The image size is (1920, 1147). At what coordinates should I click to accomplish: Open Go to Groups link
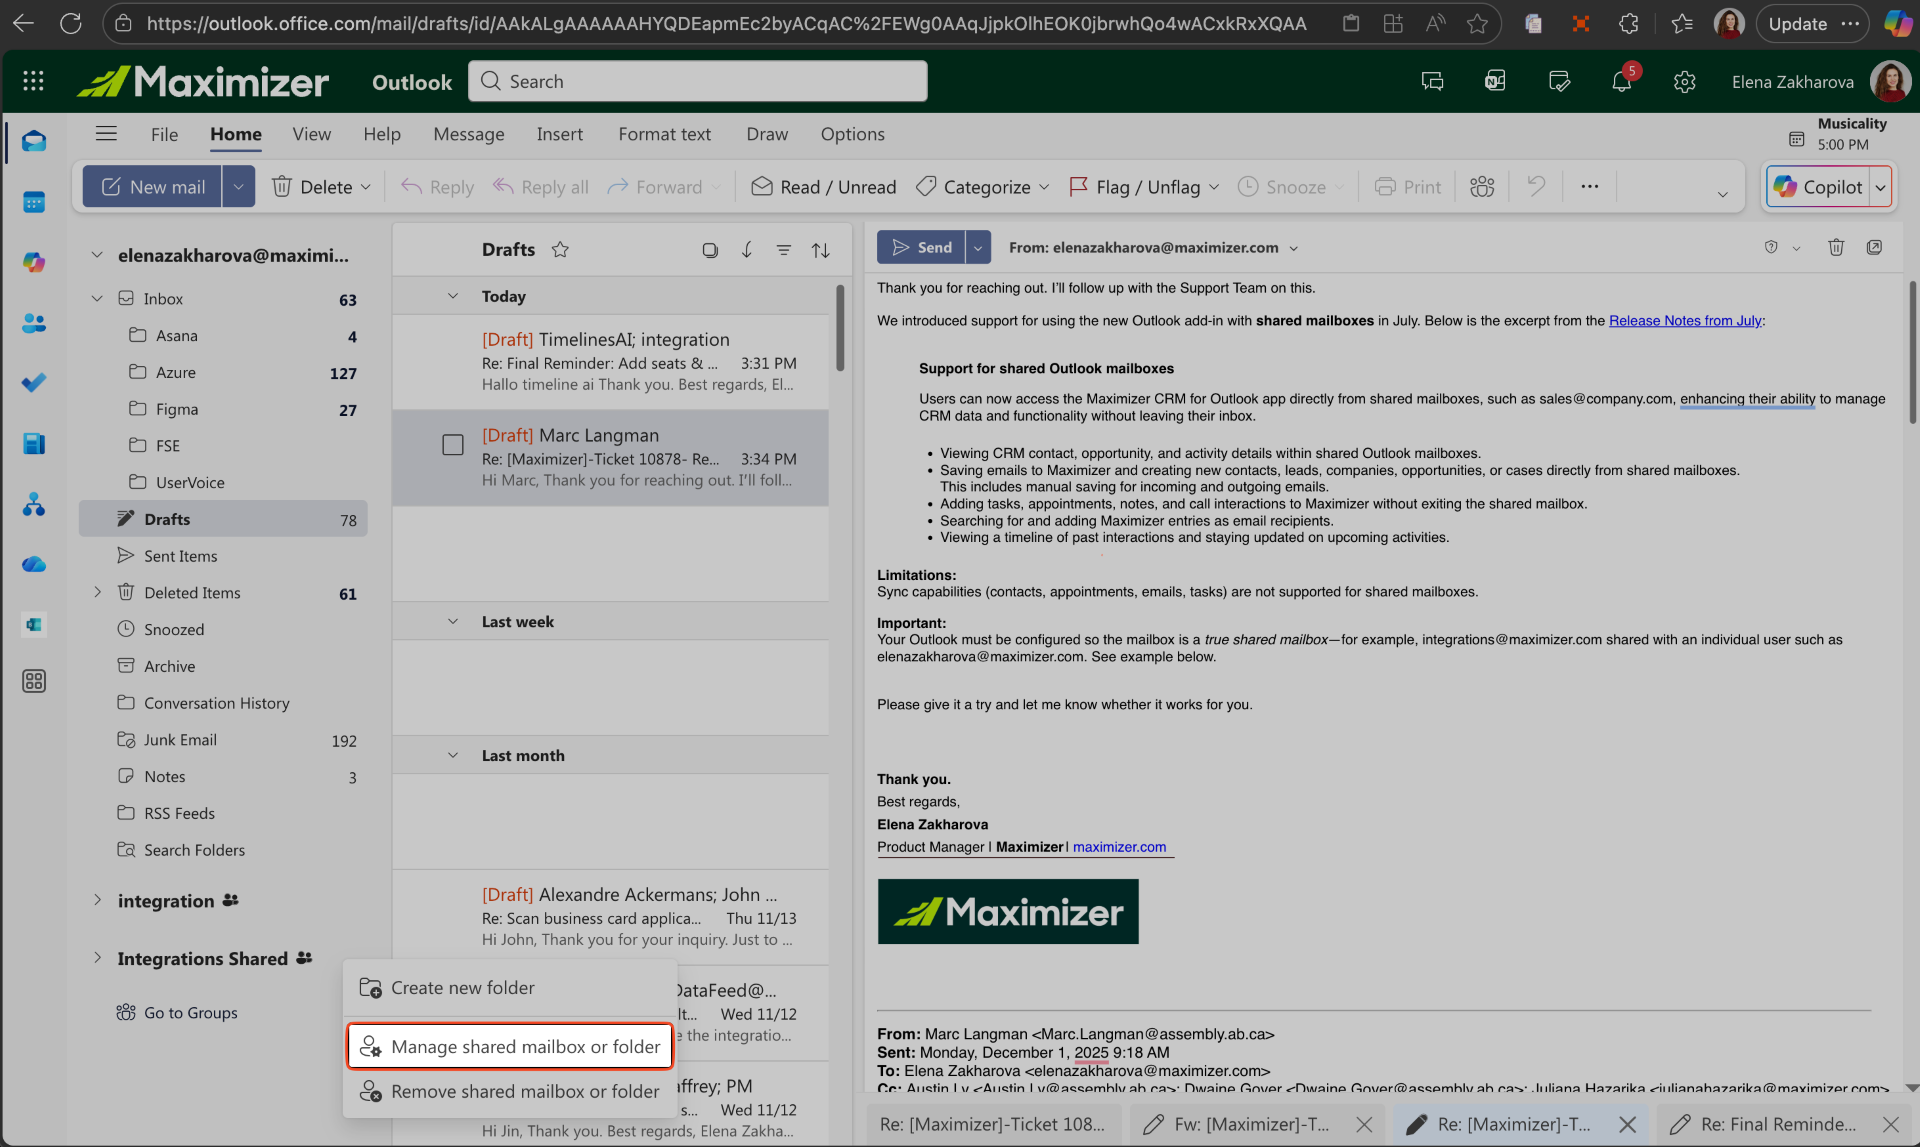point(191,1012)
